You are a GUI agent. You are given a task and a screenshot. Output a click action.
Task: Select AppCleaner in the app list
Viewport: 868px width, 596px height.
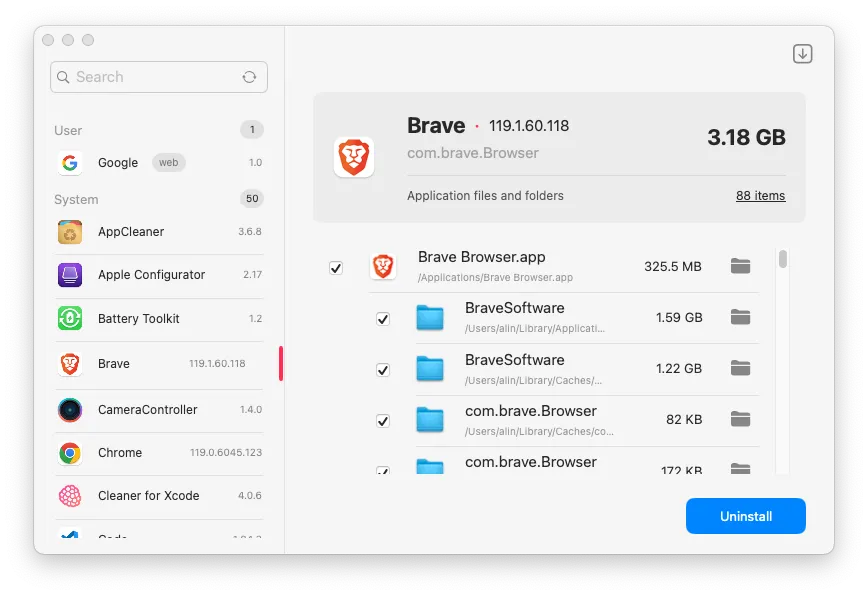(159, 232)
